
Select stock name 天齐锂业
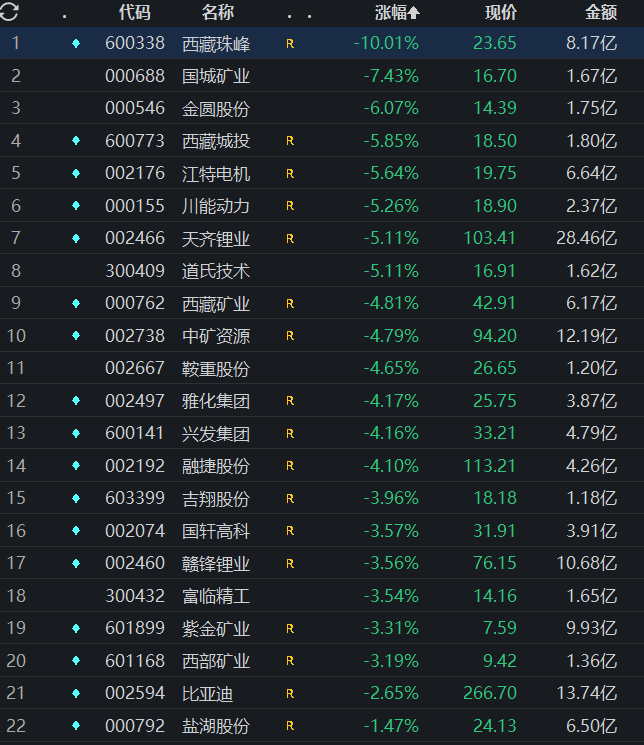pos(216,239)
